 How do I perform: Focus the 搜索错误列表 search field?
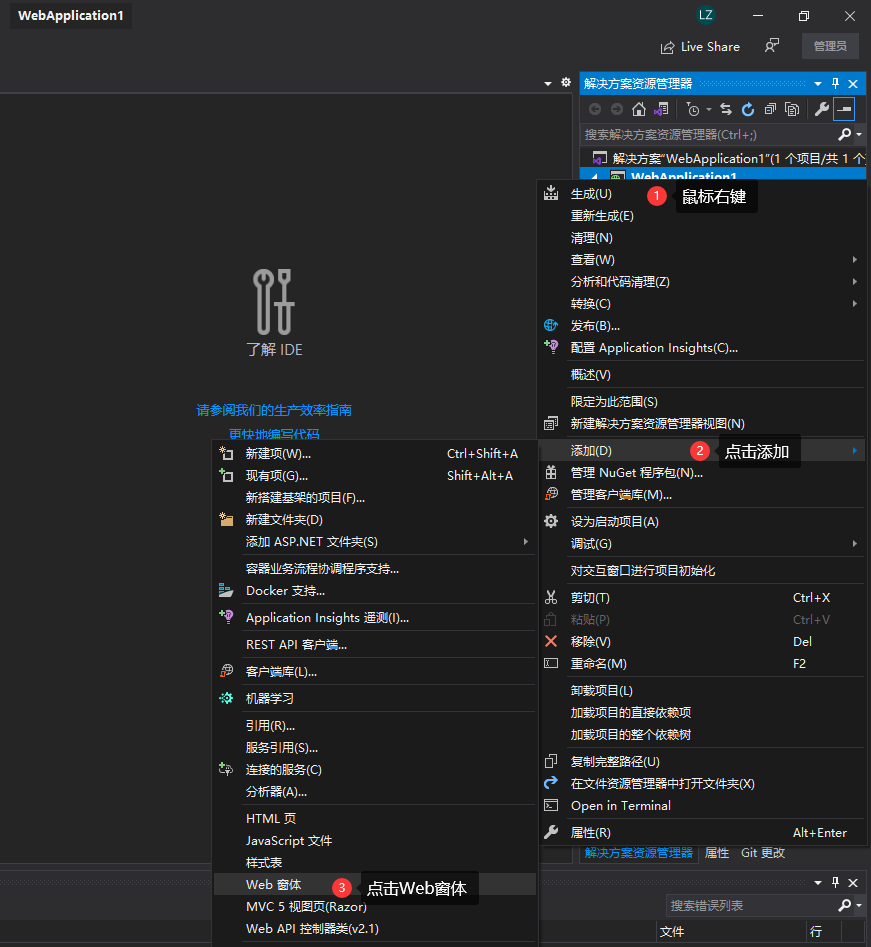[751, 905]
